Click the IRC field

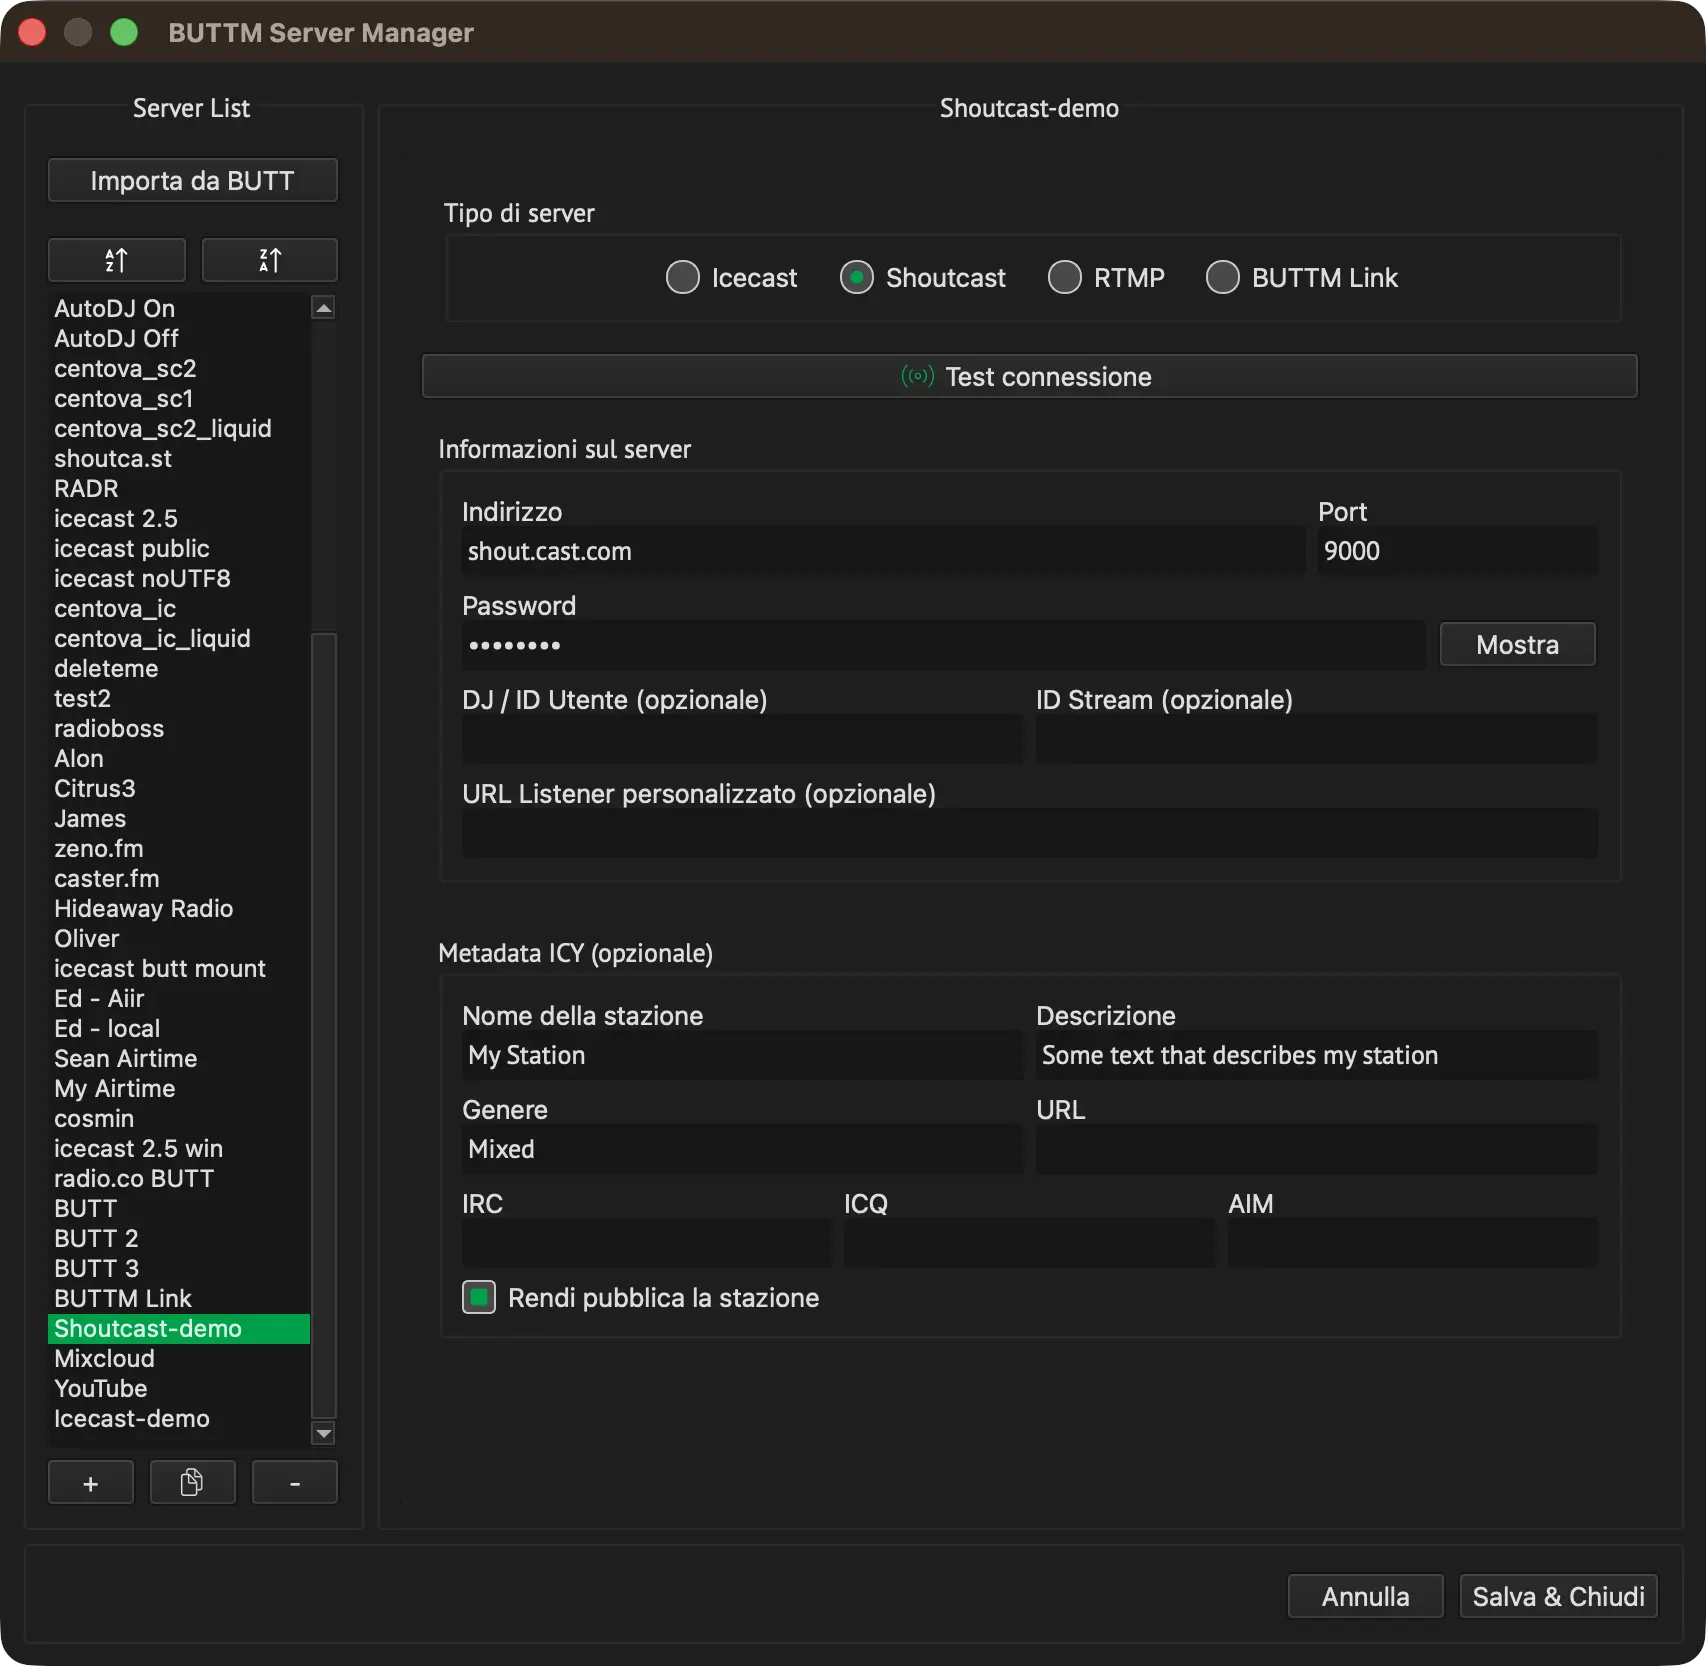point(646,1243)
